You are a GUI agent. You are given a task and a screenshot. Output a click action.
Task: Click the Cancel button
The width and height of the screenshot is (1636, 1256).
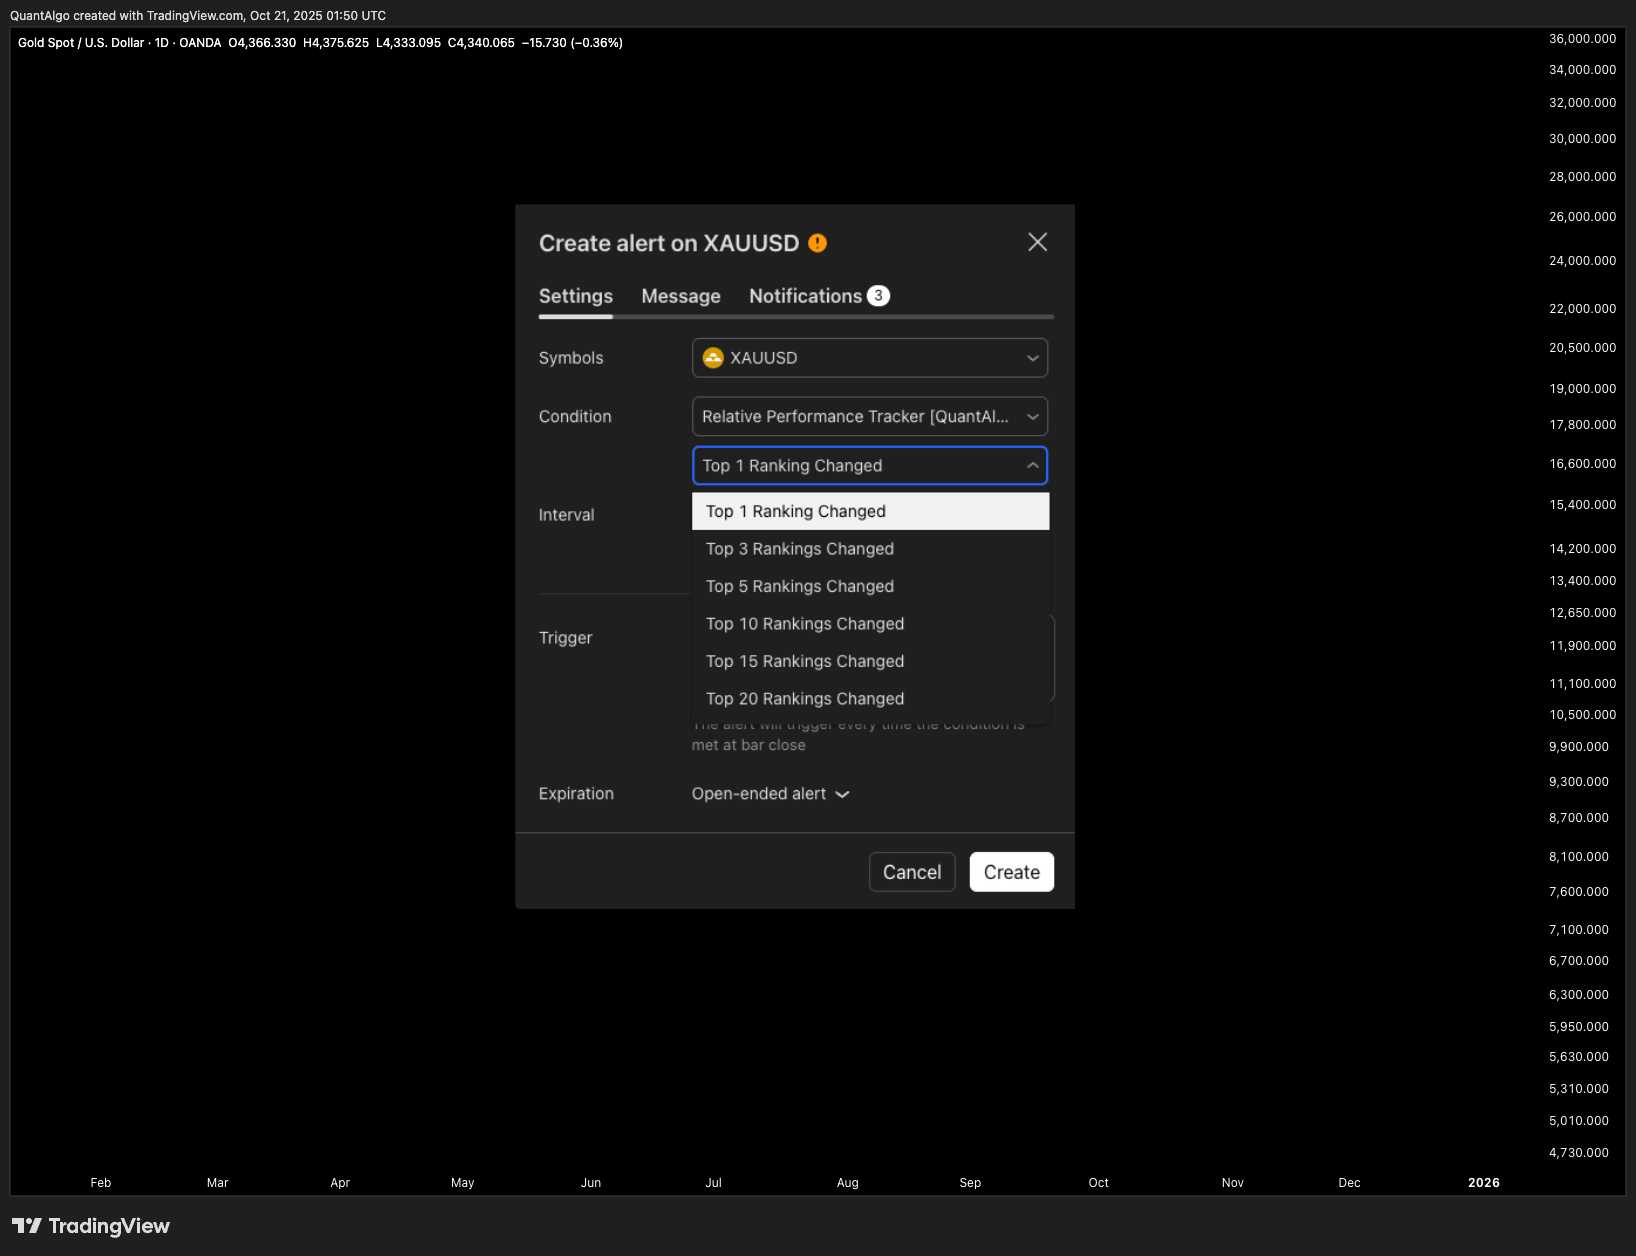(912, 872)
